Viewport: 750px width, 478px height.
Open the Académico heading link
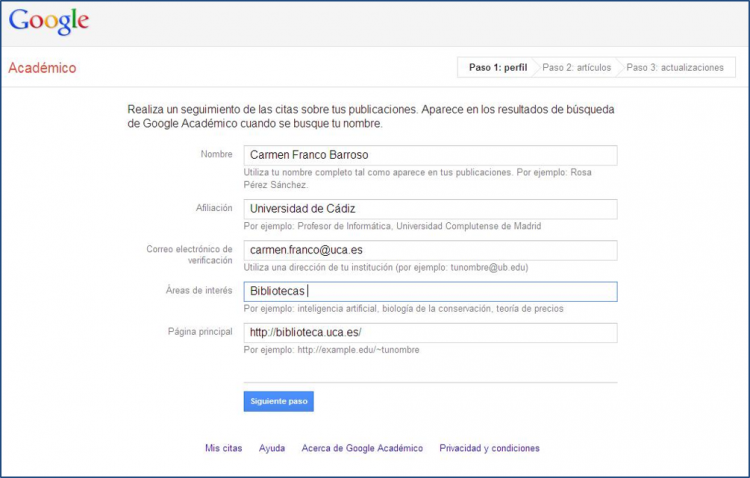[x=42, y=68]
